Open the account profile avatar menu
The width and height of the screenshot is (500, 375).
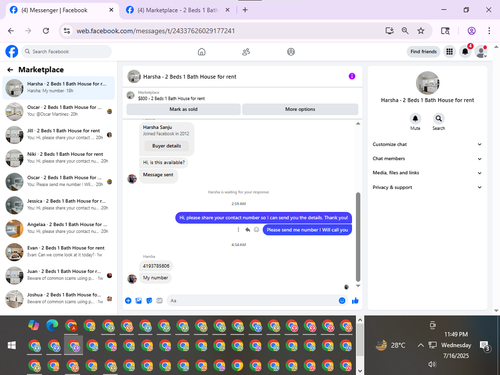coord(481,52)
